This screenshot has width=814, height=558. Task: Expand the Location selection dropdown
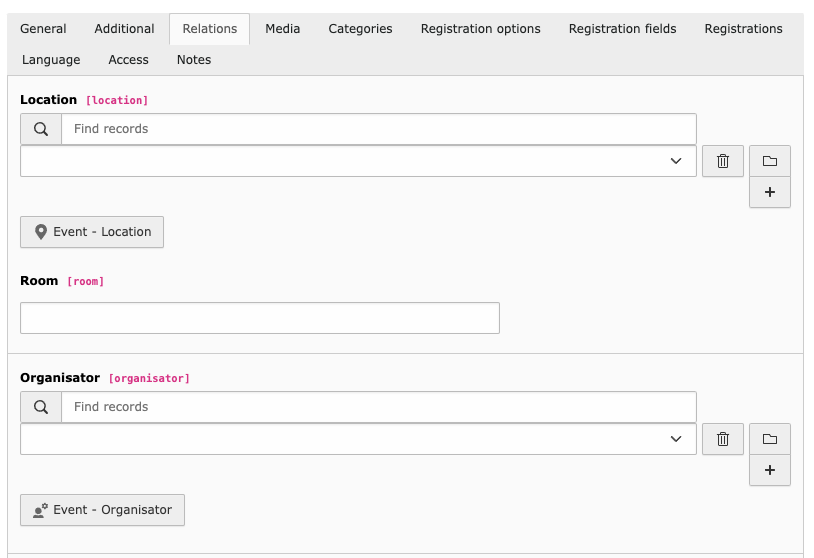pos(358,161)
